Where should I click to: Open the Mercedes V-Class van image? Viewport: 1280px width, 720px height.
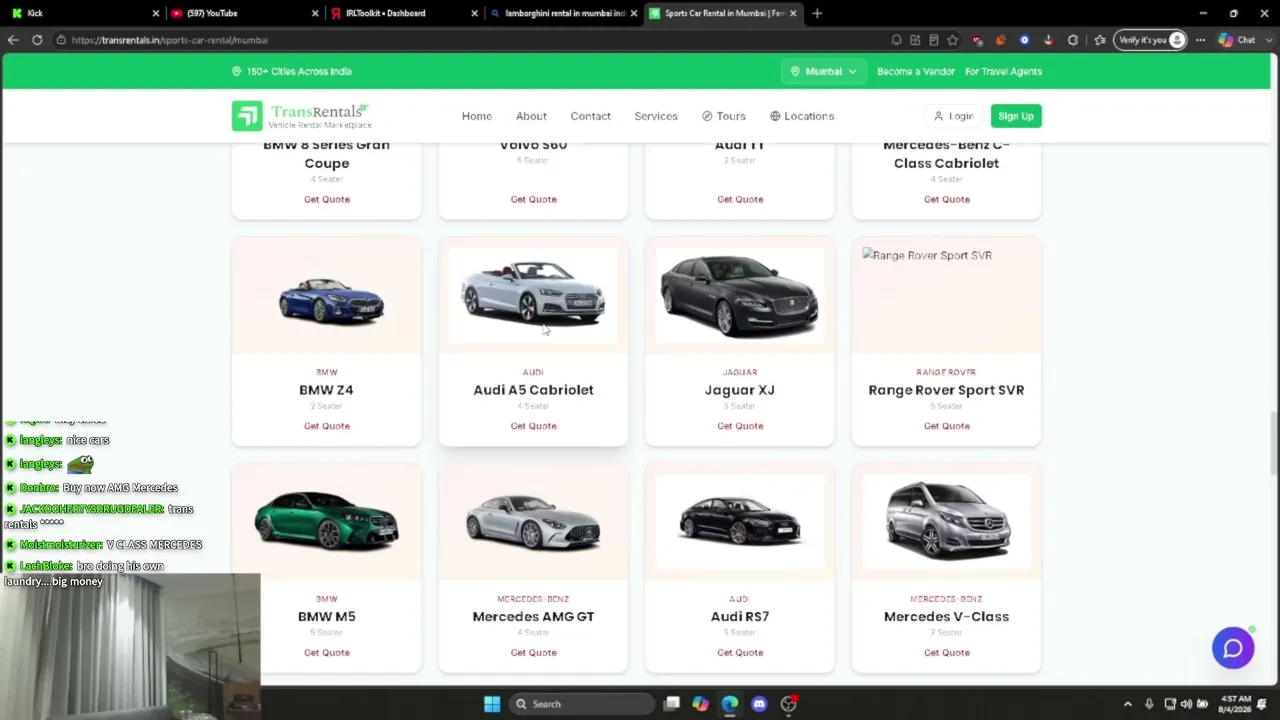[946, 521]
